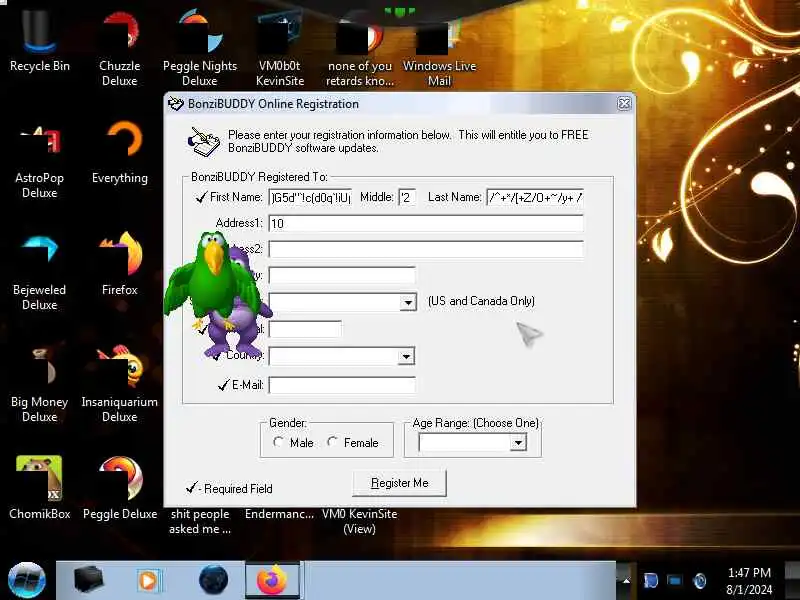Focus the E-Mail input field

coord(342,385)
